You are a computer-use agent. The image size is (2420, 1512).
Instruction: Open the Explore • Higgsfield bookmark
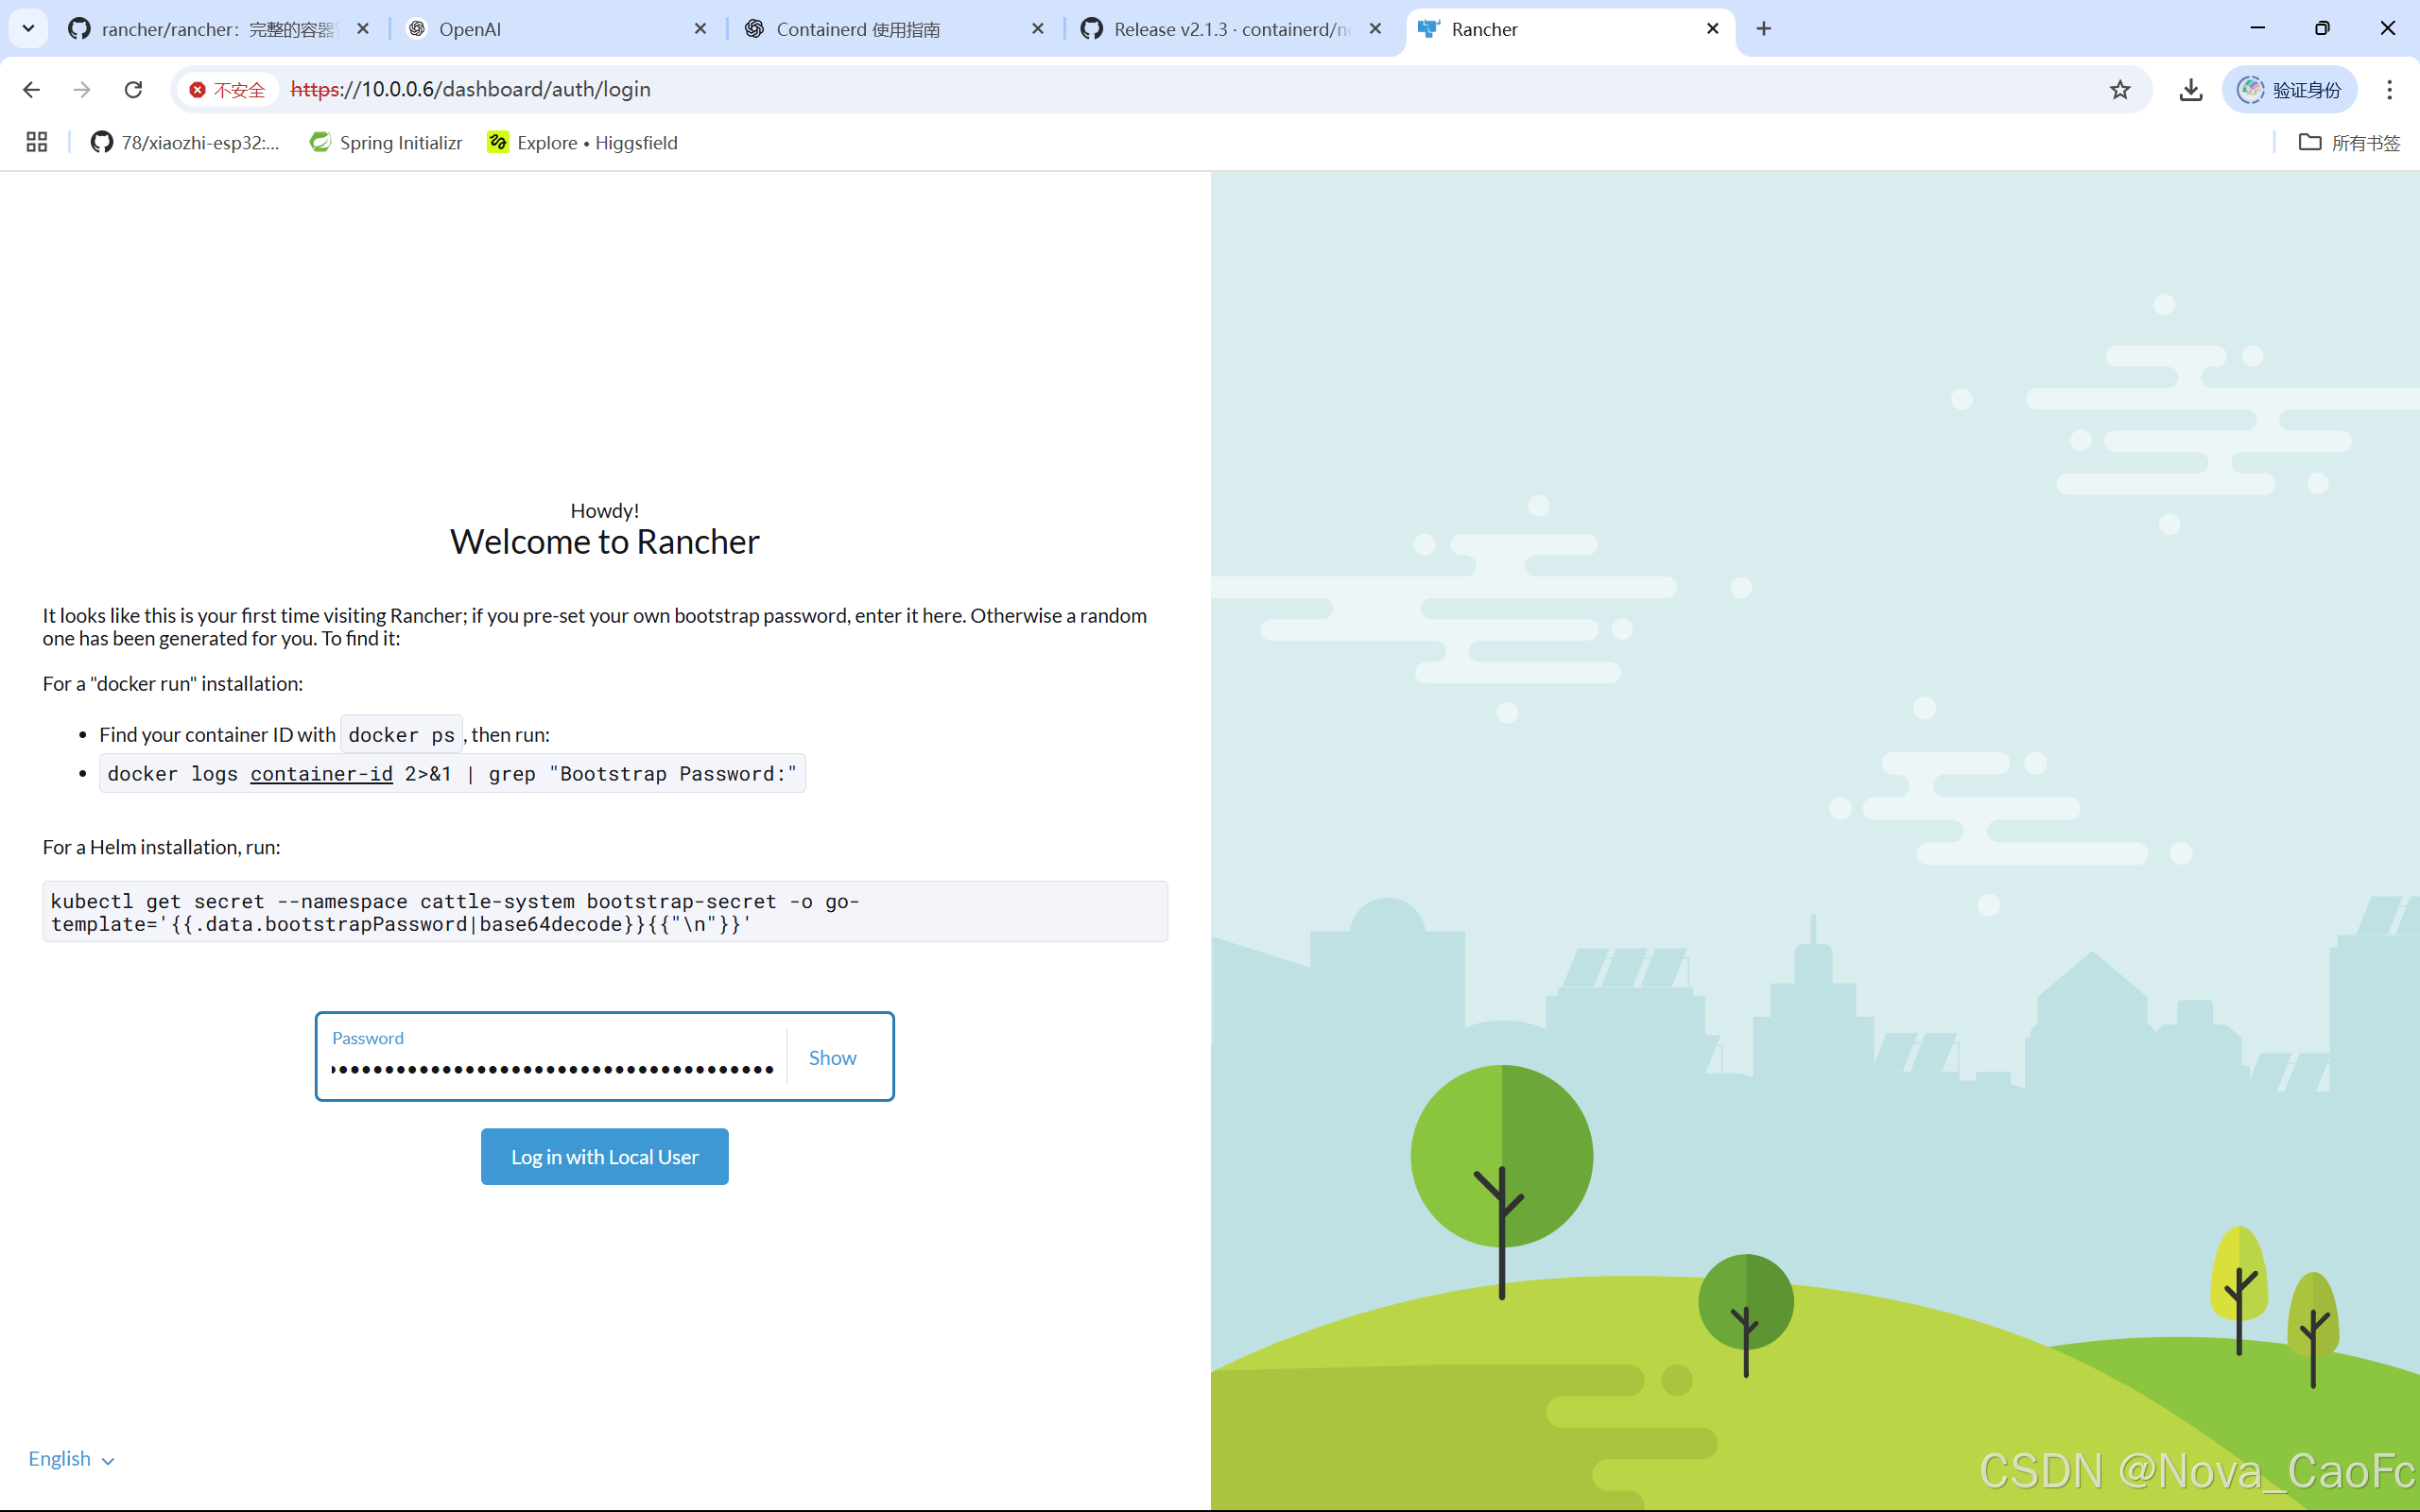click(583, 143)
